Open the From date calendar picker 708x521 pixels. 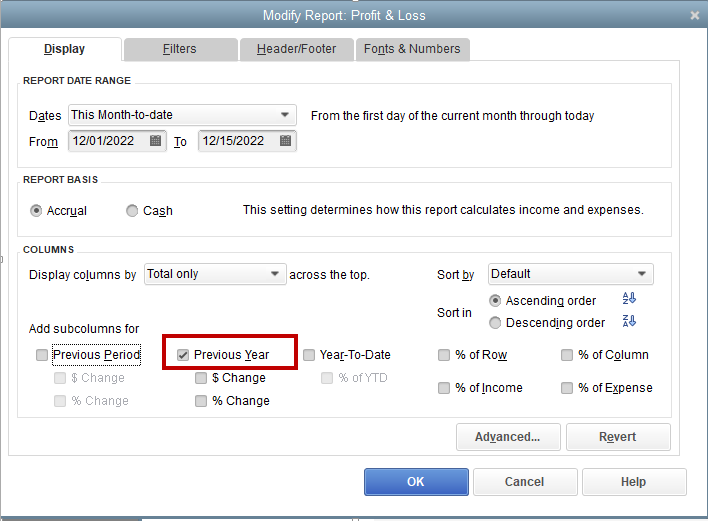pyautogui.click(x=155, y=141)
